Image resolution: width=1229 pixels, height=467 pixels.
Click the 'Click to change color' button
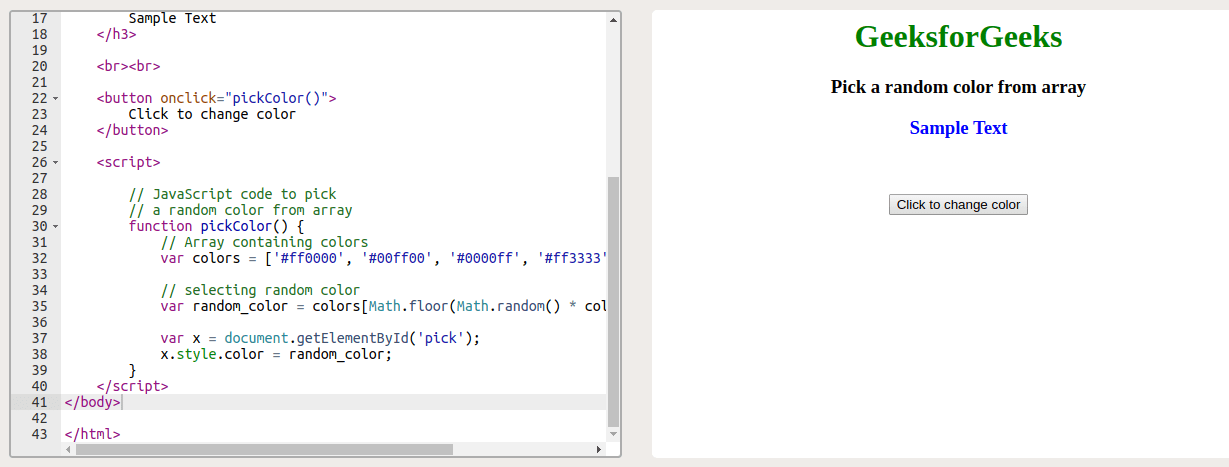click(958, 205)
